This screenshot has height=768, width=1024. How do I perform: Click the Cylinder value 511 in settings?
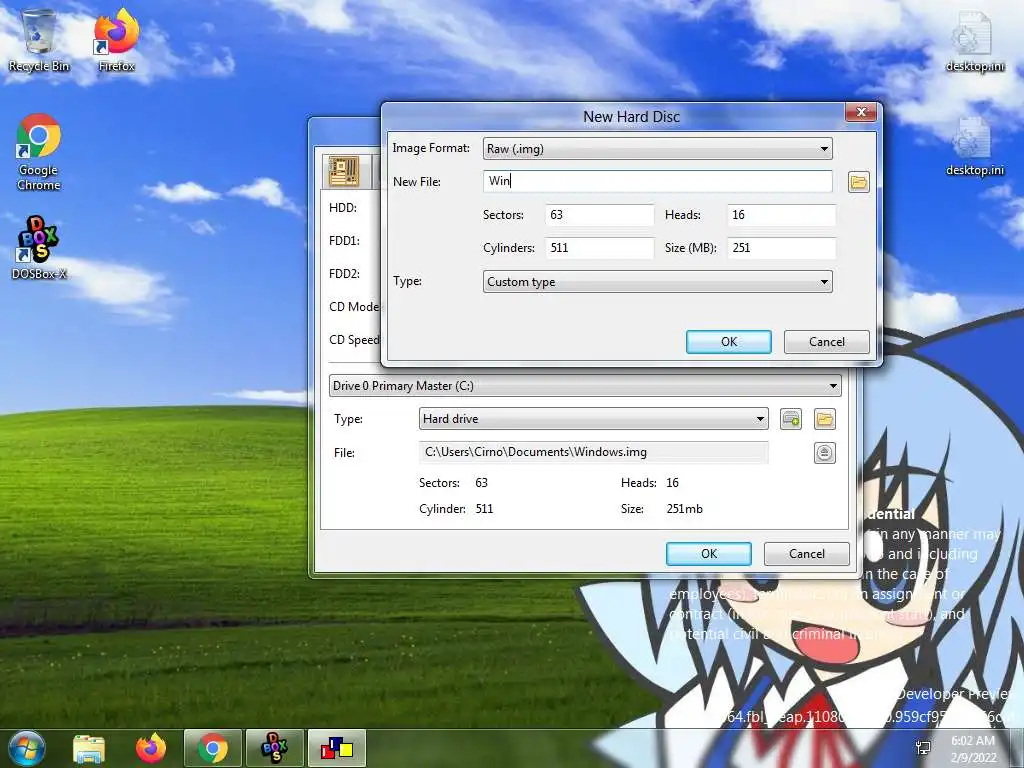coord(484,509)
